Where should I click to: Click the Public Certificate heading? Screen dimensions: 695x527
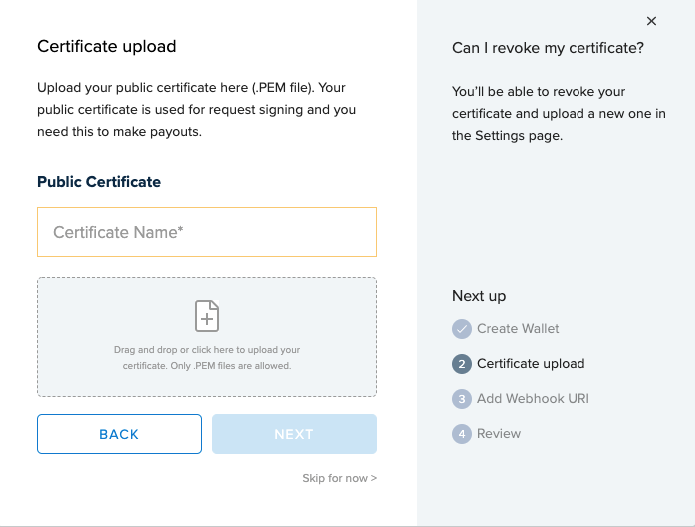(99, 182)
